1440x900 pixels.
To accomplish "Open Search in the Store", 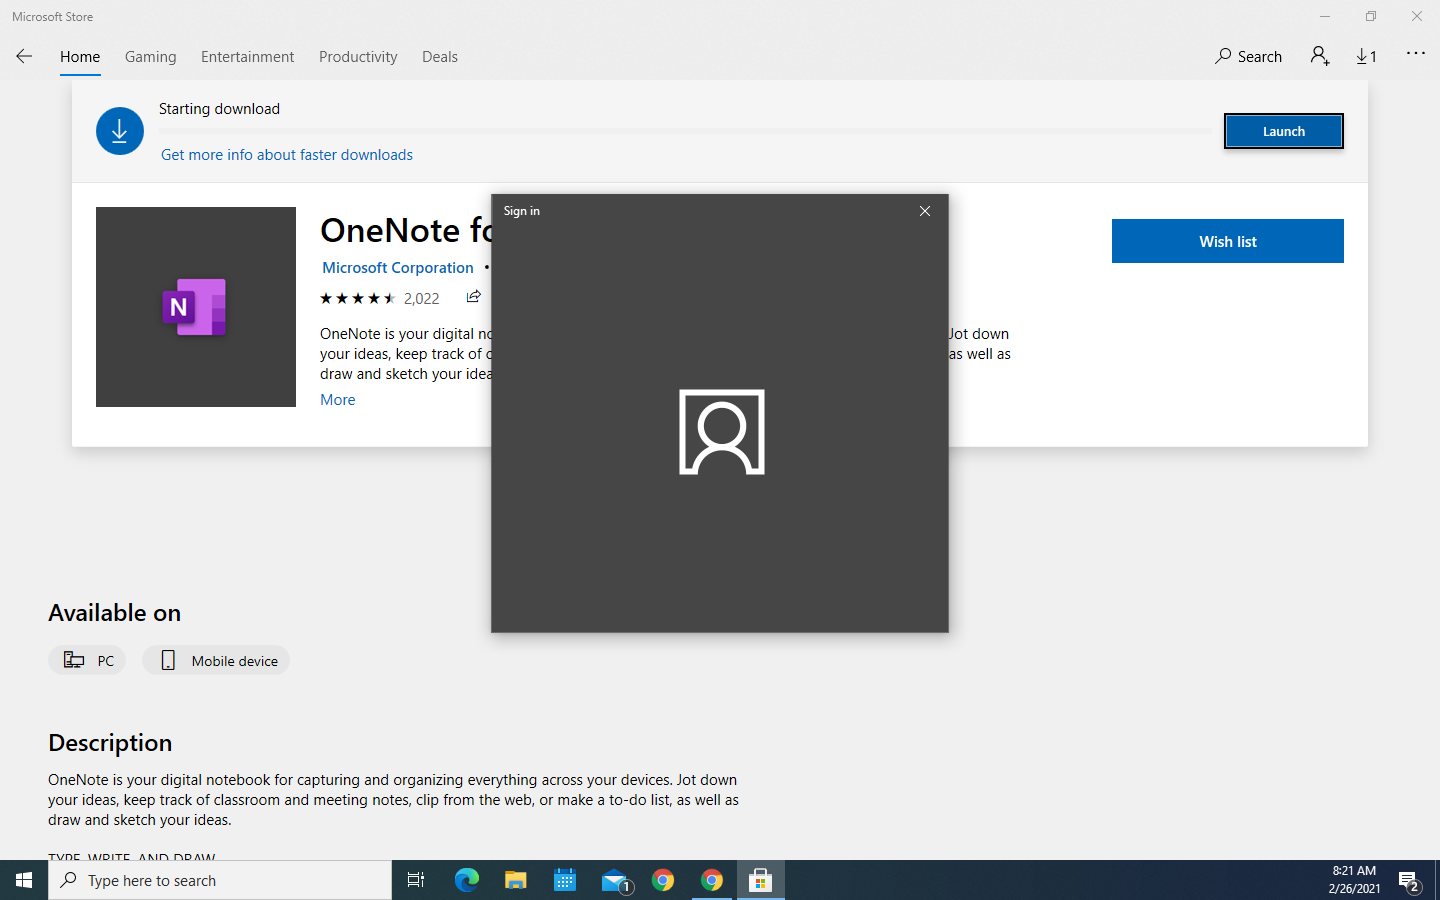I will pos(1248,57).
